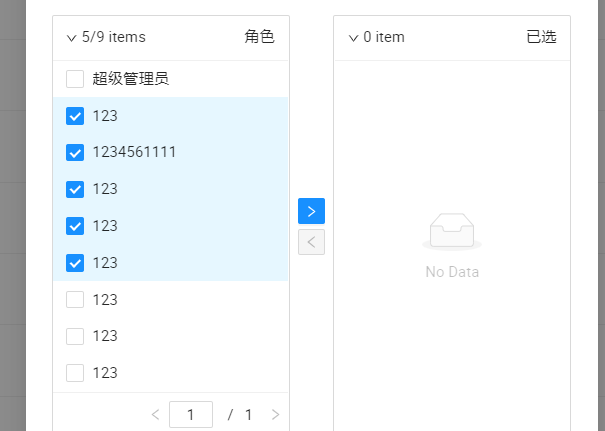Click the 已选 column title

pyautogui.click(x=541, y=37)
